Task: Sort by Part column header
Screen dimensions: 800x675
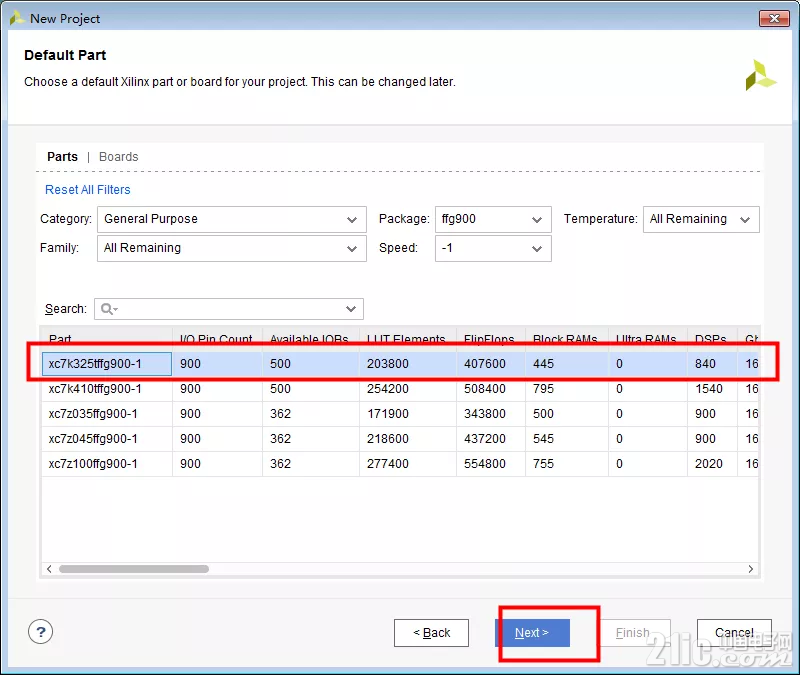Action: click(107, 339)
